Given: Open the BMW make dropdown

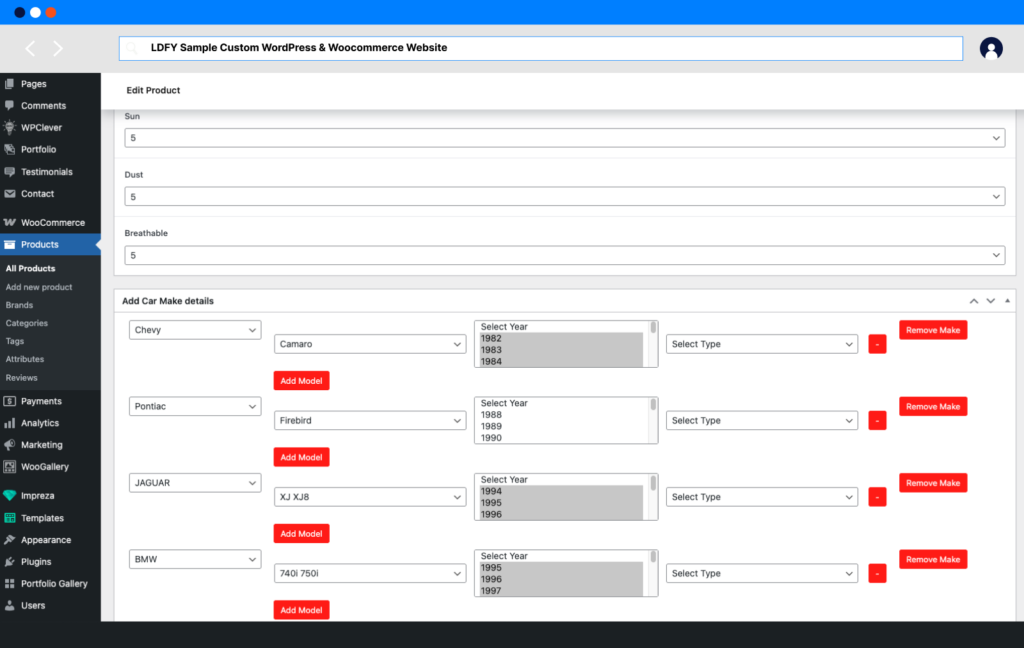Looking at the screenshot, I should click(195, 559).
